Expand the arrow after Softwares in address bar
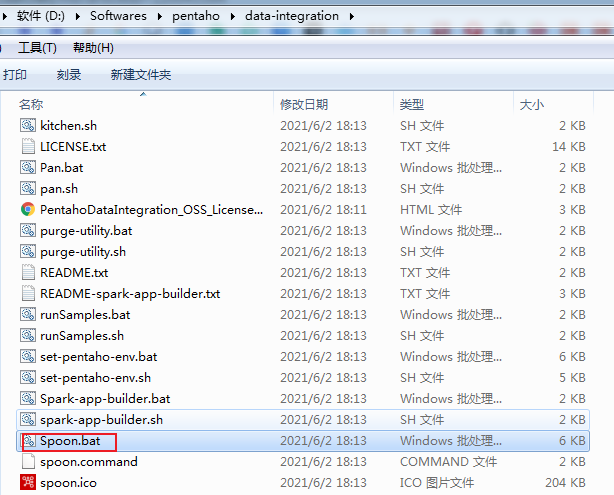Image resolution: width=614 pixels, height=495 pixels. 160,16
